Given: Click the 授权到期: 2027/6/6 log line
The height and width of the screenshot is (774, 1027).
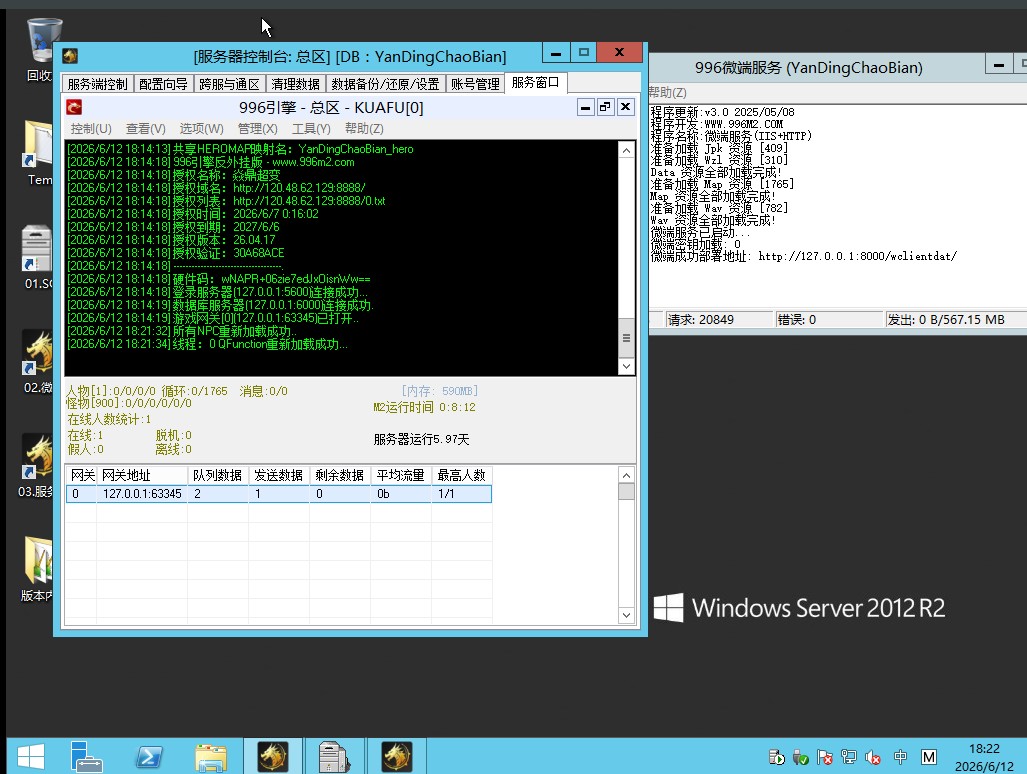Looking at the screenshot, I should tap(173, 227).
